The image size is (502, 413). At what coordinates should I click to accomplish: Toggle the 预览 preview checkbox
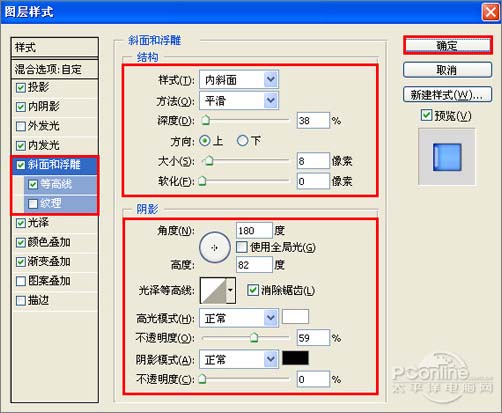tap(426, 115)
